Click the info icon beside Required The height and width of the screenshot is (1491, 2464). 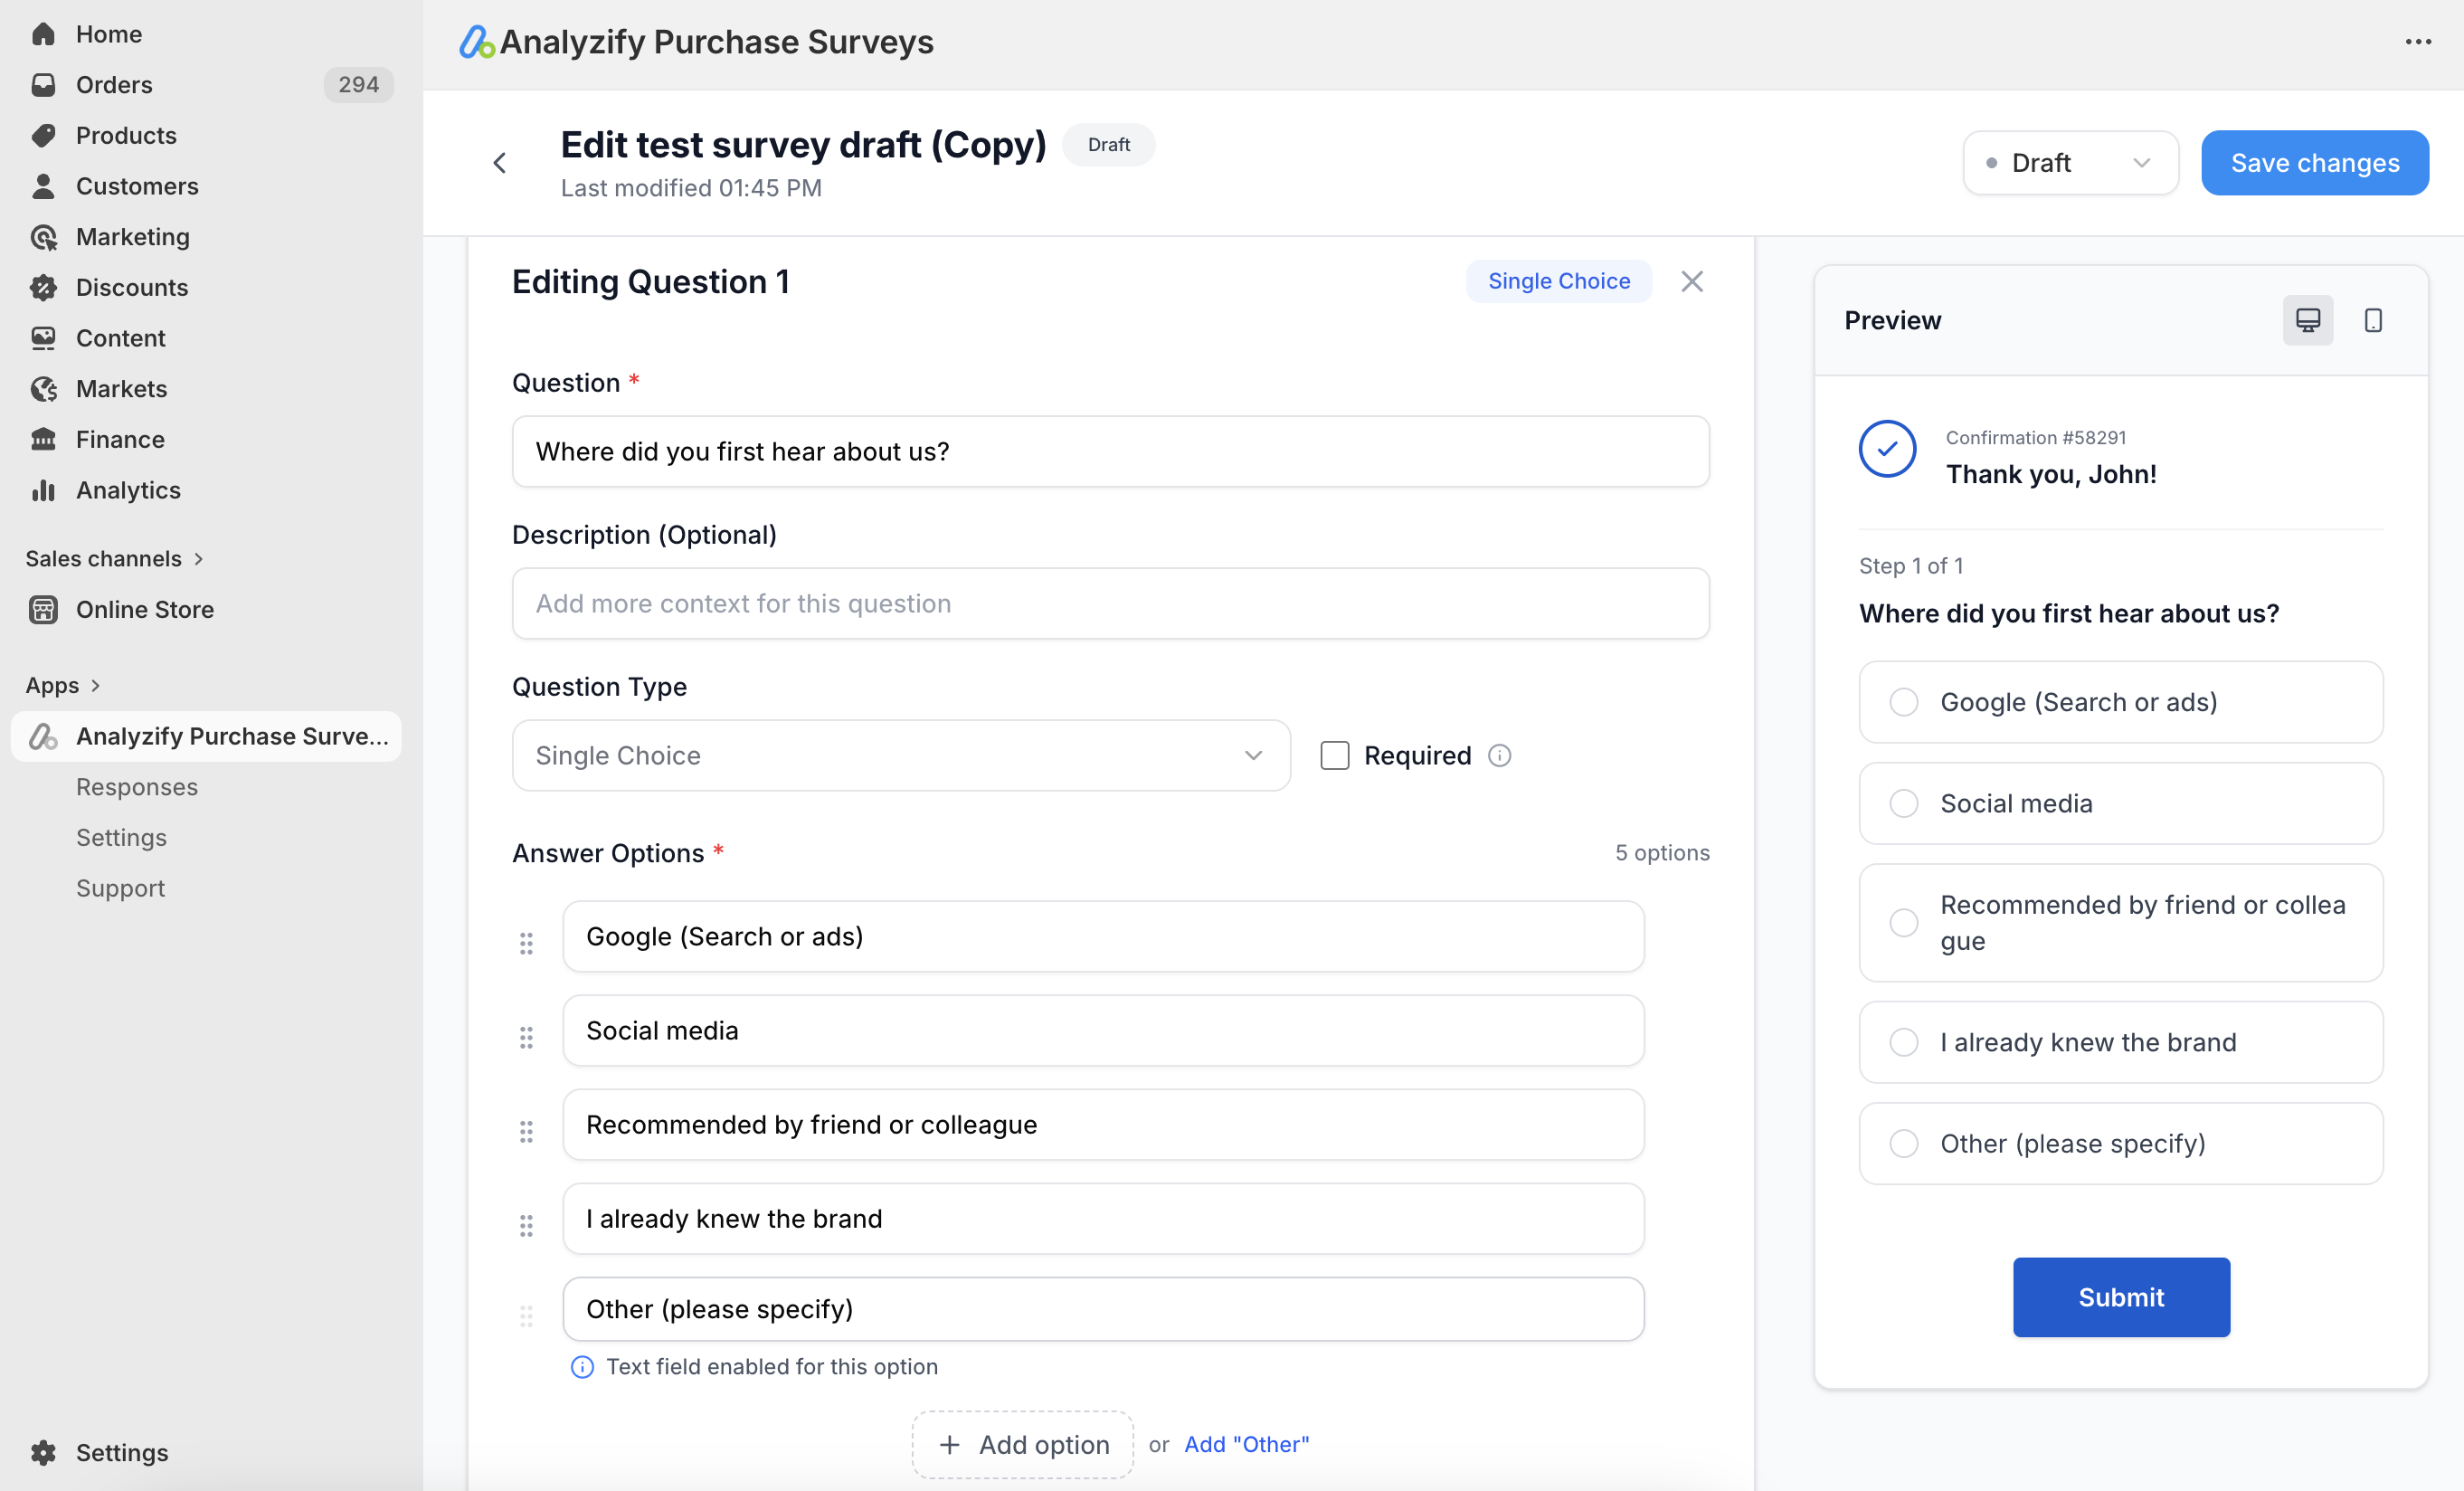1499,755
